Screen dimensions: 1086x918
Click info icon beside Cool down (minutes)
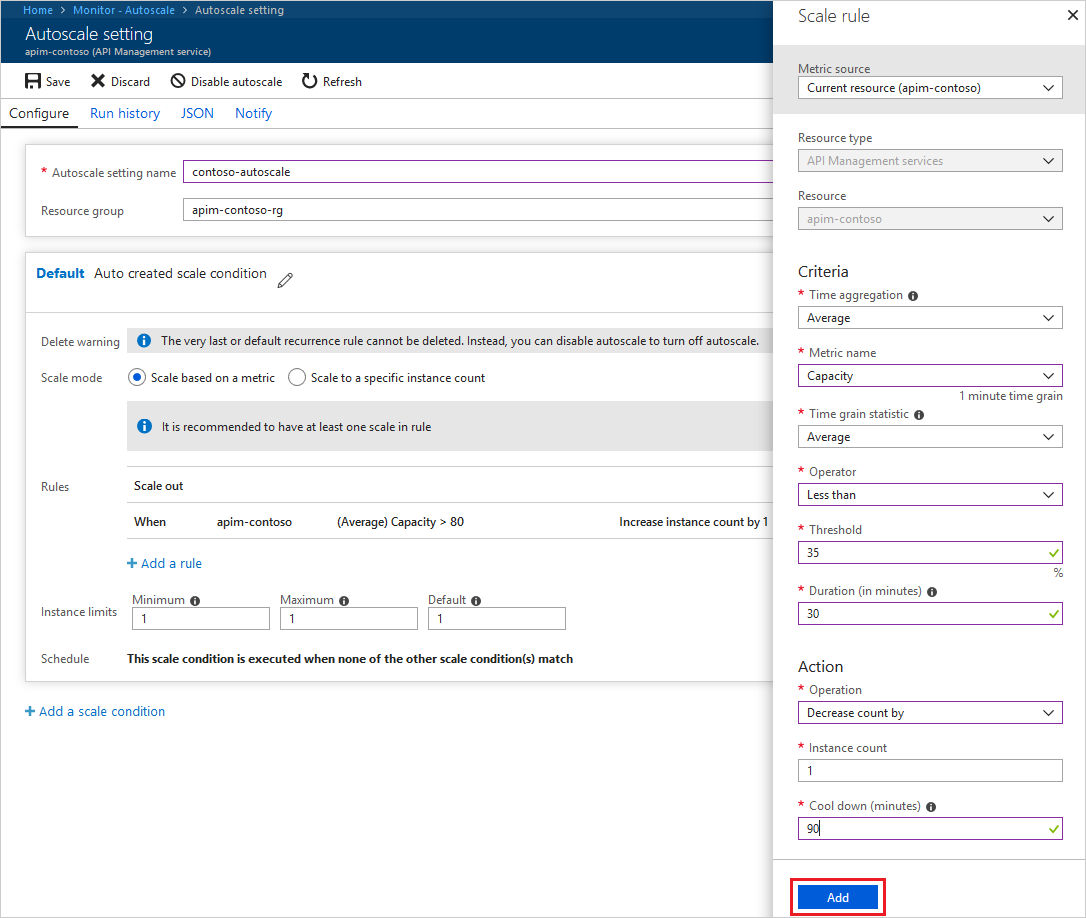click(x=931, y=807)
